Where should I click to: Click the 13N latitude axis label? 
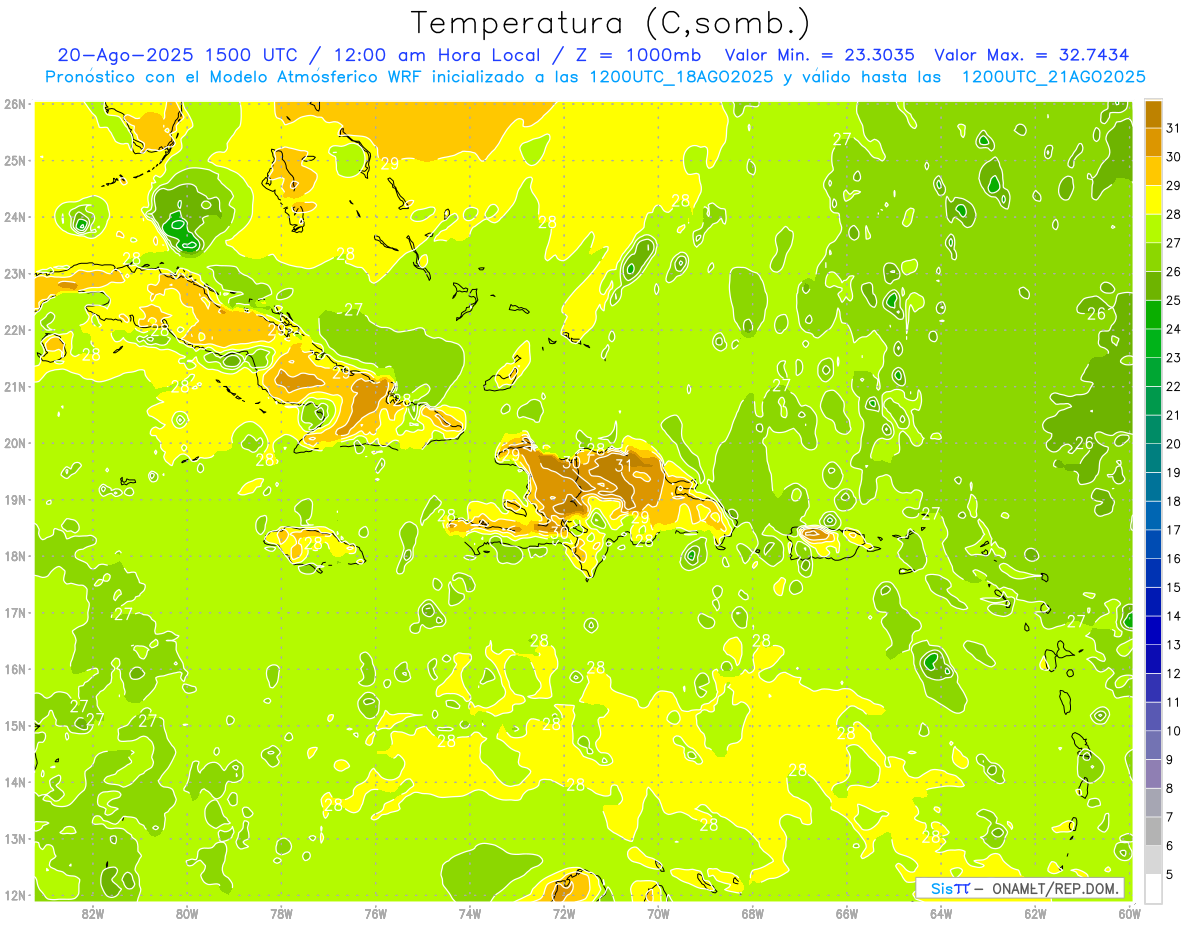pyautogui.click(x=14, y=838)
